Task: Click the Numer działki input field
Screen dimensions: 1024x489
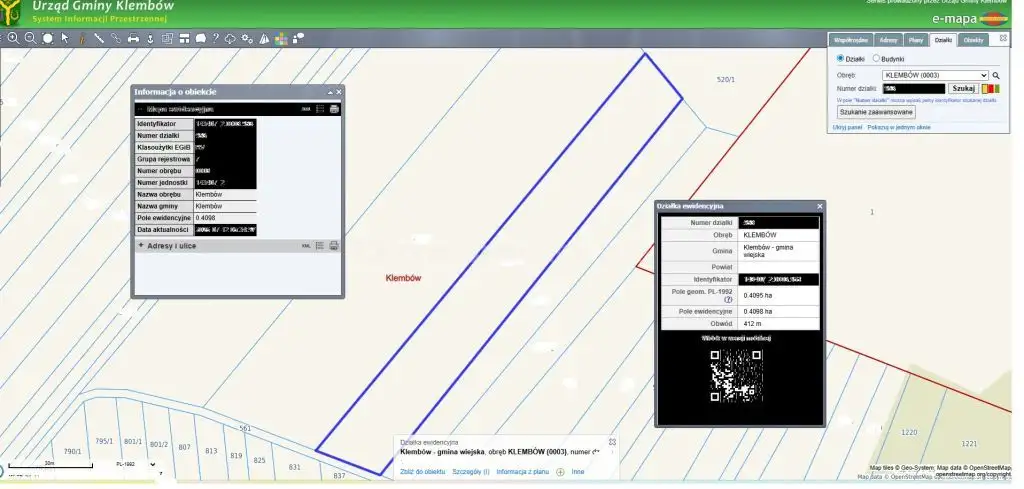Action: [x=912, y=88]
